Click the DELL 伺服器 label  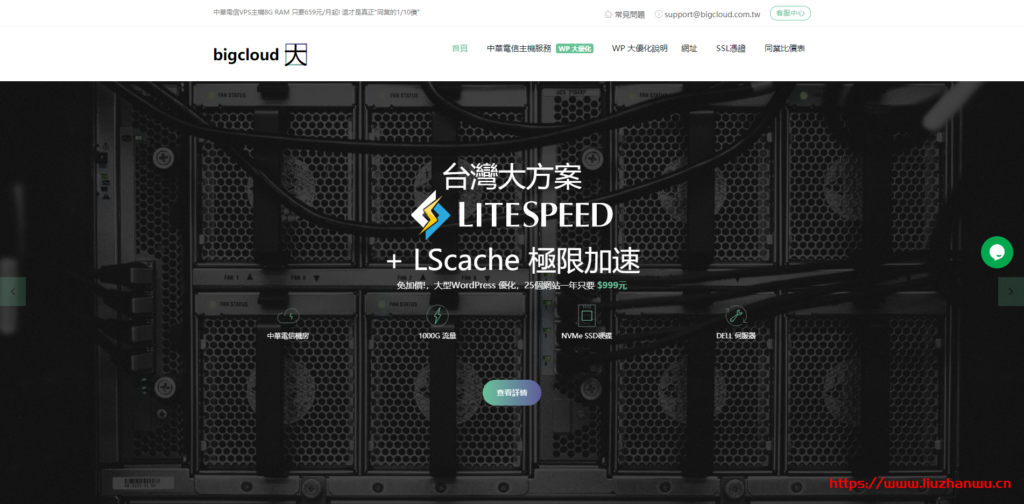tap(736, 336)
